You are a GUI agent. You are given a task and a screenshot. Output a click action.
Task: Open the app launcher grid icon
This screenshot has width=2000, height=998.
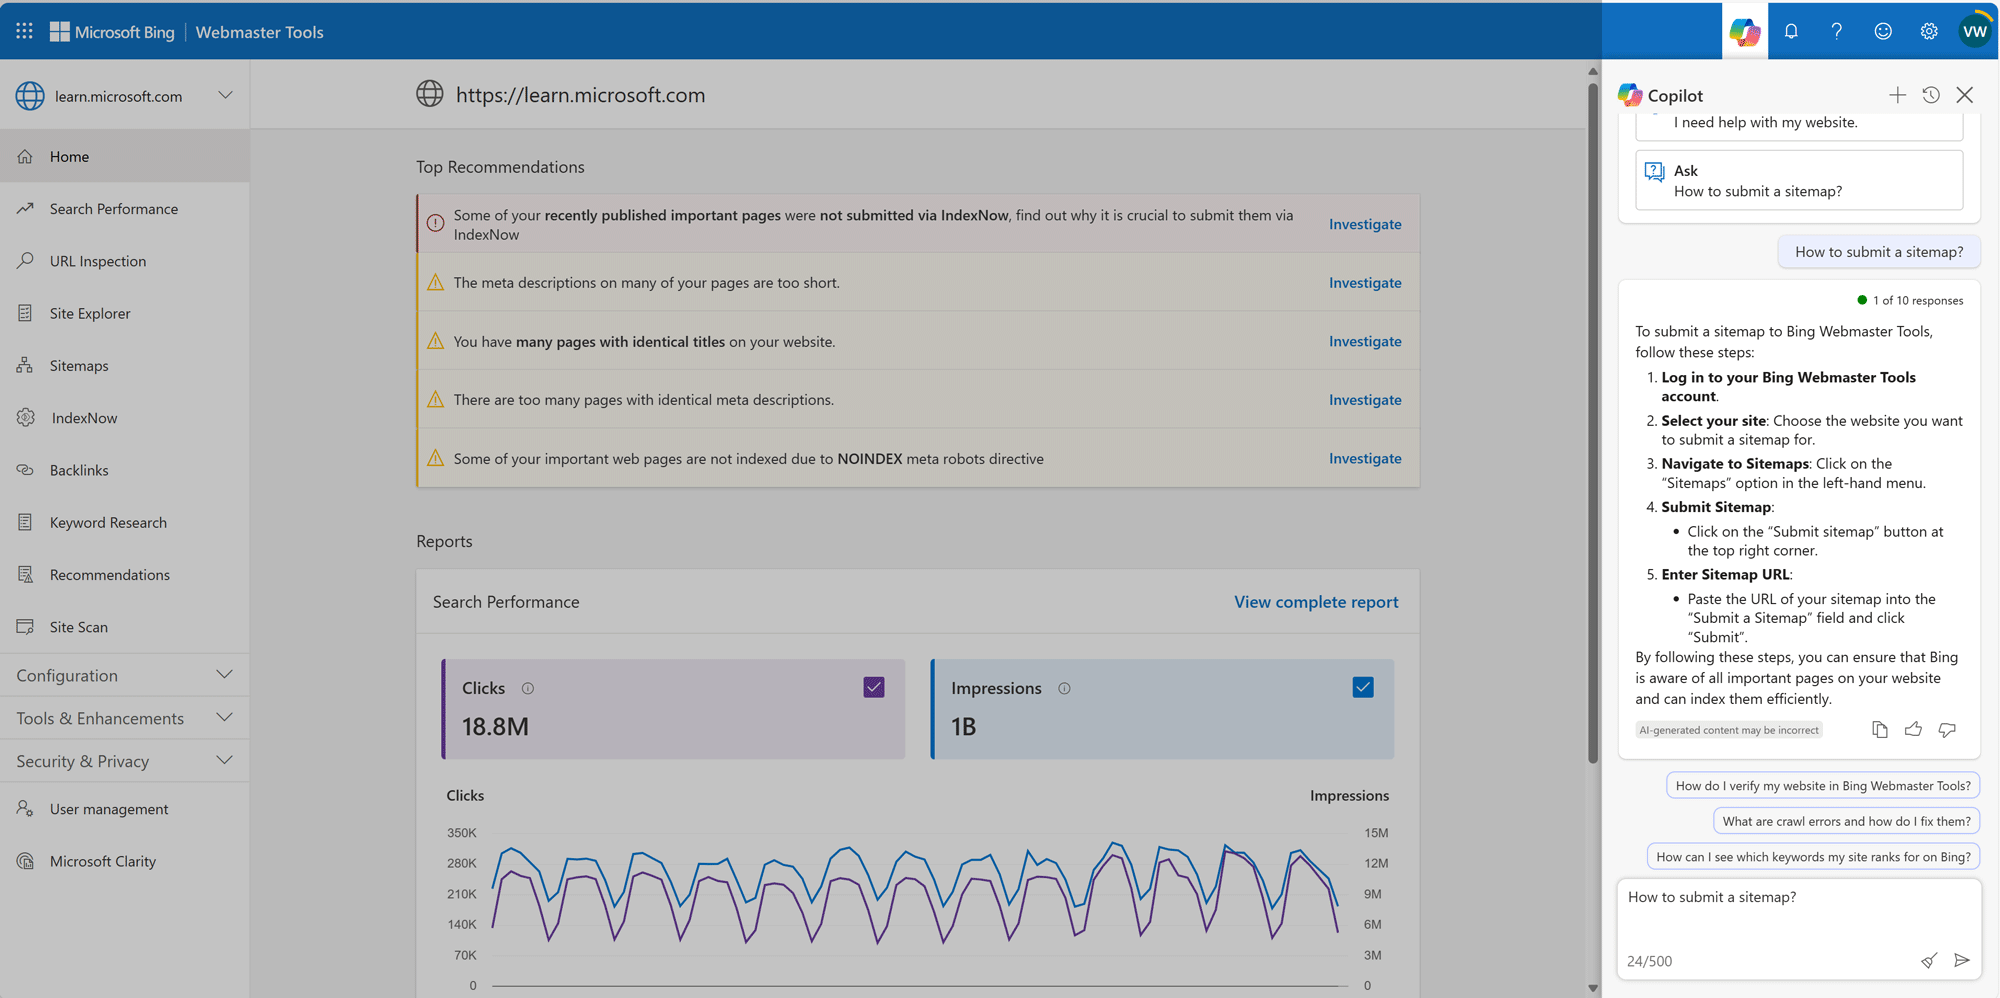tap(25, 31)
